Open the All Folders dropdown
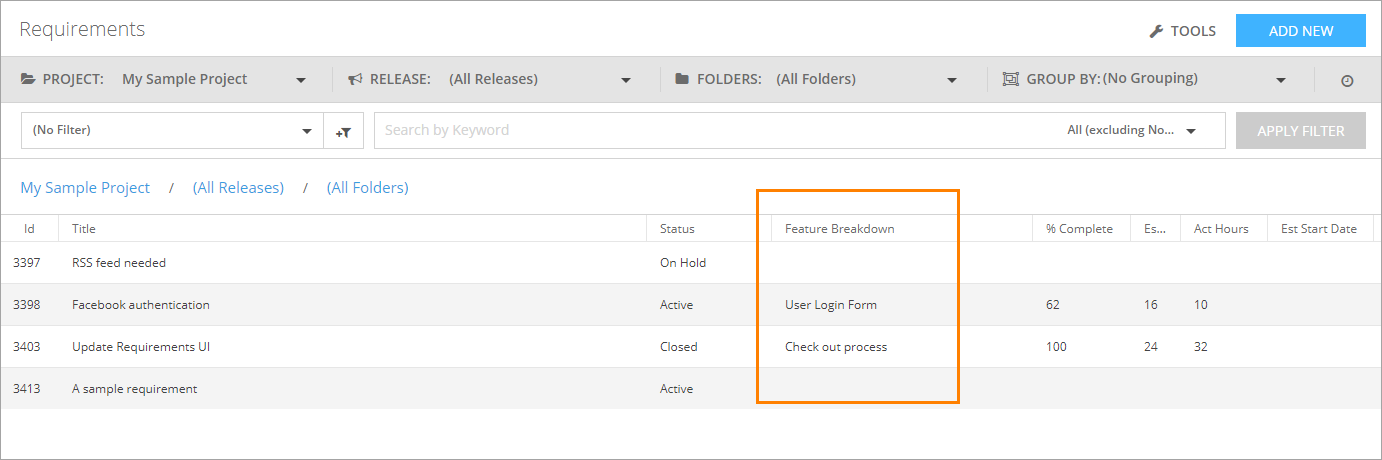 point(952,80)
